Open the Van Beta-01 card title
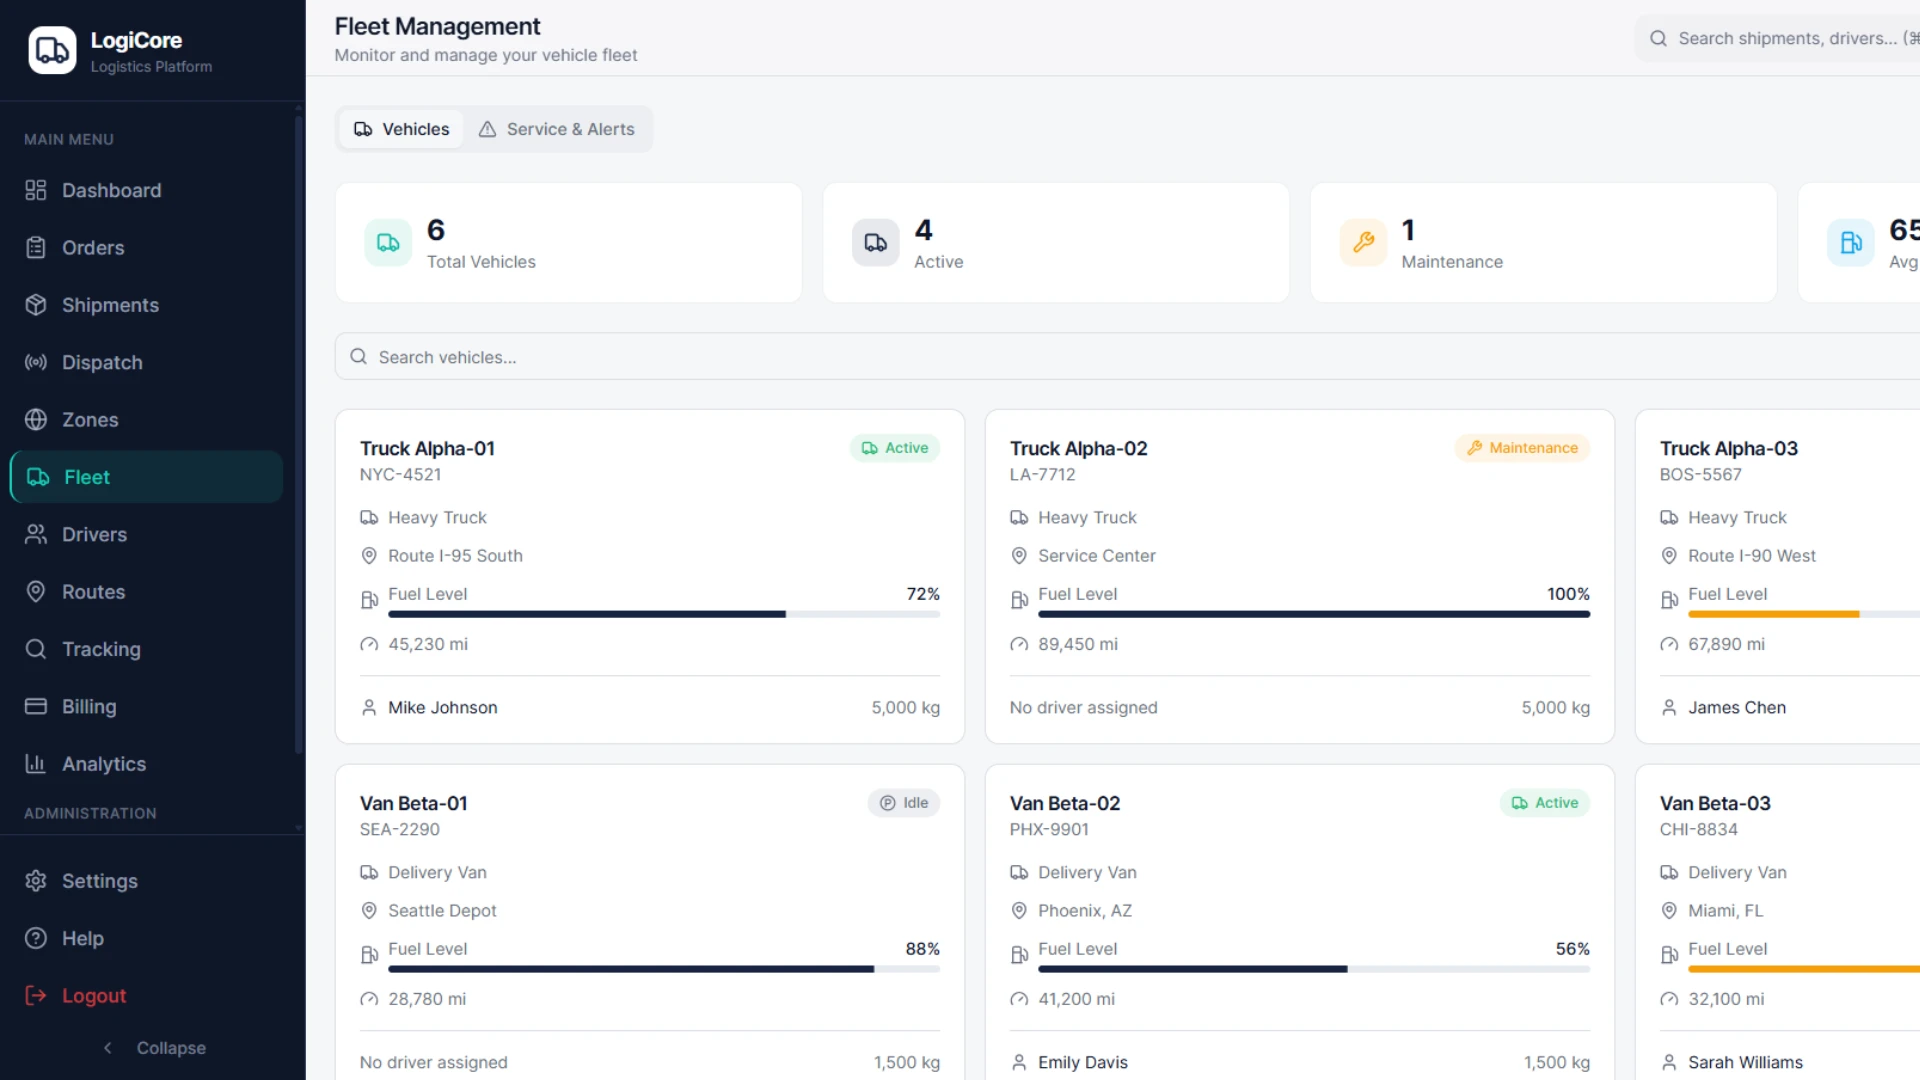This screenshot has height=1080, width=1920. 413,804
